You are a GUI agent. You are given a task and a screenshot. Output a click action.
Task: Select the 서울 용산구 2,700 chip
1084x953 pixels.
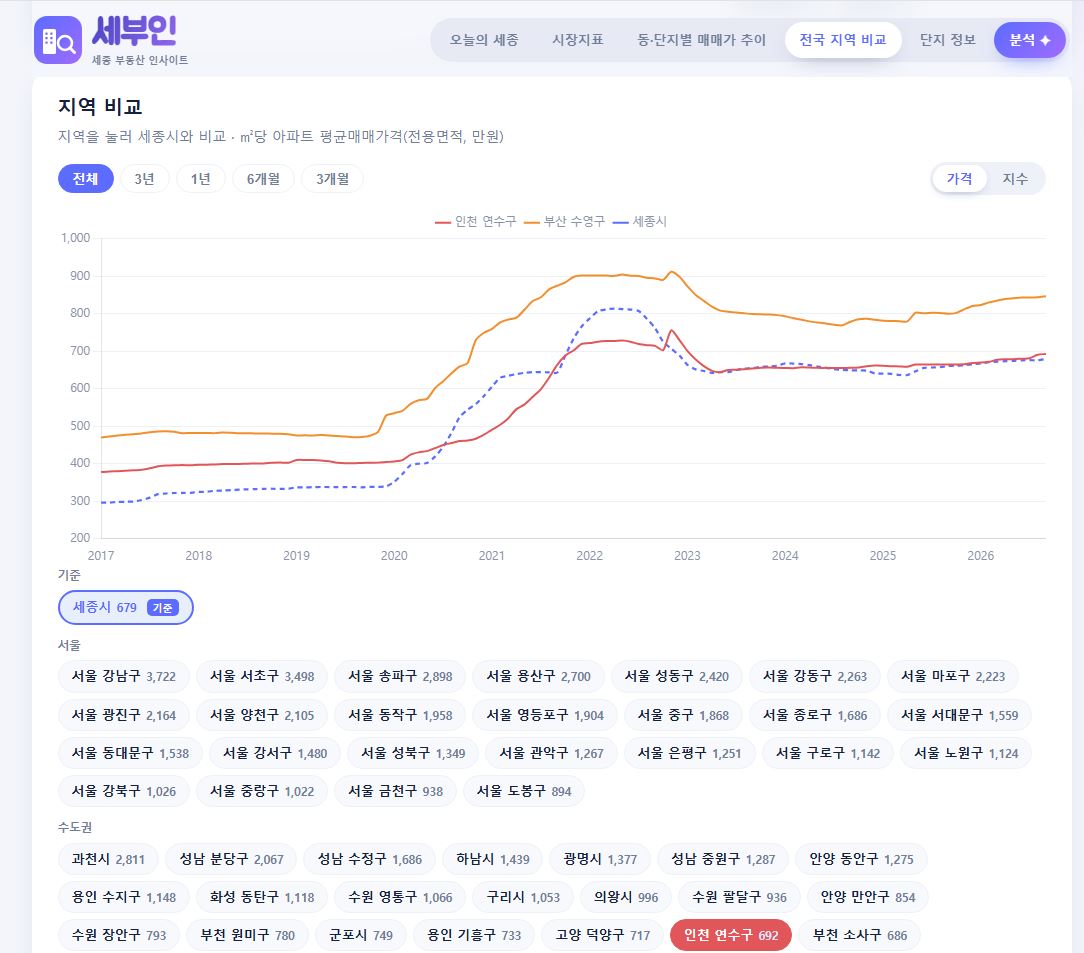(x=539, y=677)
